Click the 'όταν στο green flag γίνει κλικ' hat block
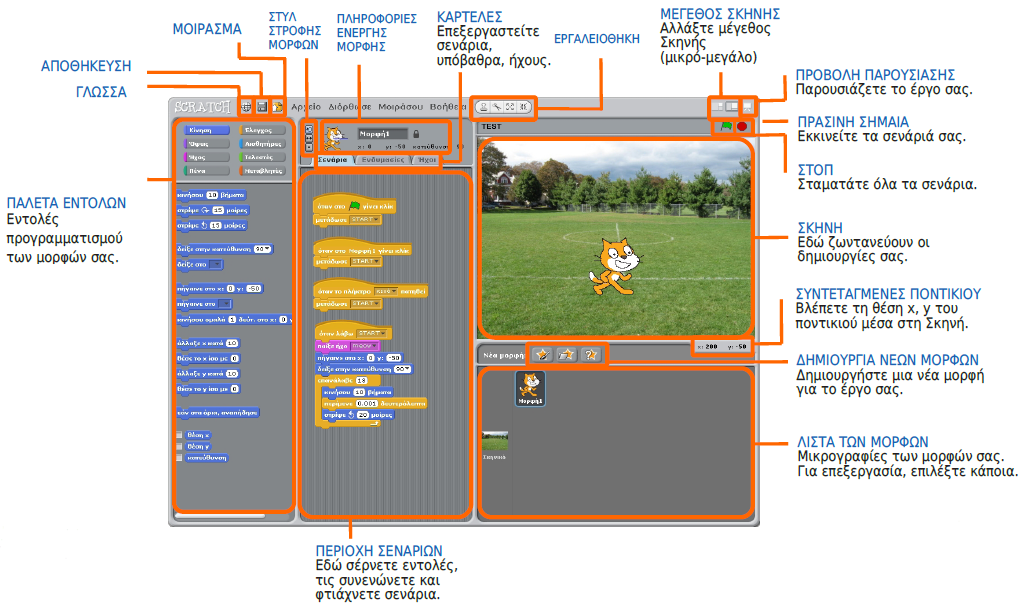The width and height of the screenshot is (1024, 607). click(355, 205)
